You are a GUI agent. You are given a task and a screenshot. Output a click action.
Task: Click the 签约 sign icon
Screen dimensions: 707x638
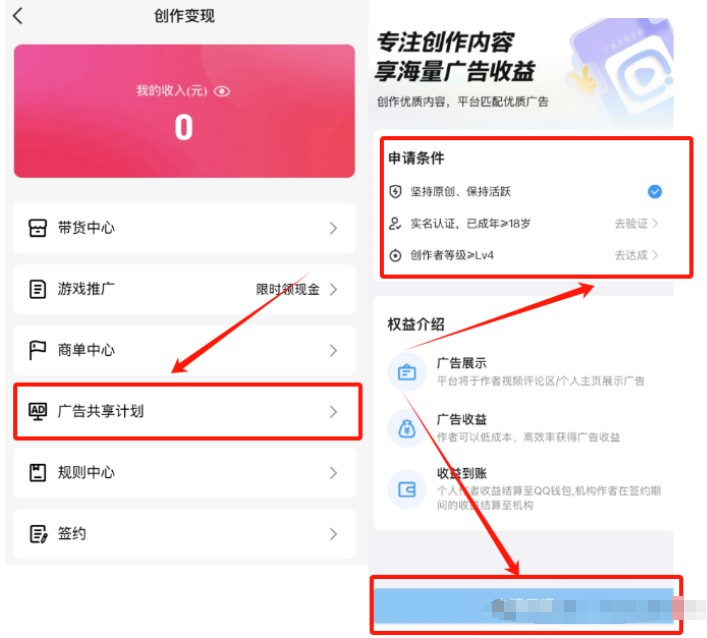click(38, 534)
